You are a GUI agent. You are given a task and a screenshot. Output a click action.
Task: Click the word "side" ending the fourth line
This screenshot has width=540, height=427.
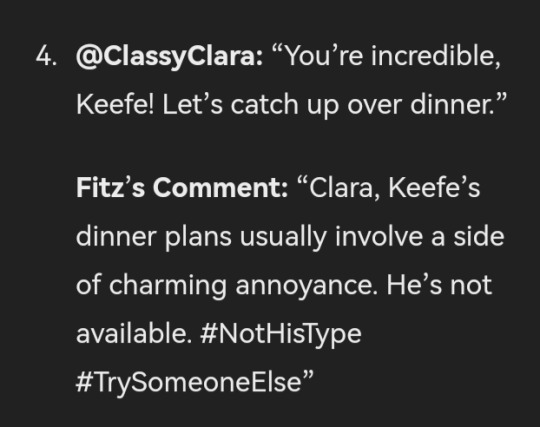479,236
